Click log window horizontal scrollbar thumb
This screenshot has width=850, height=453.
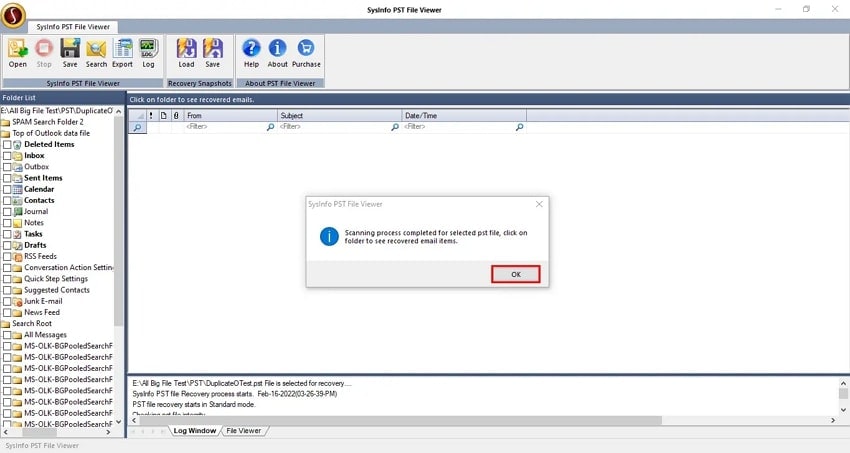point(402,420)
